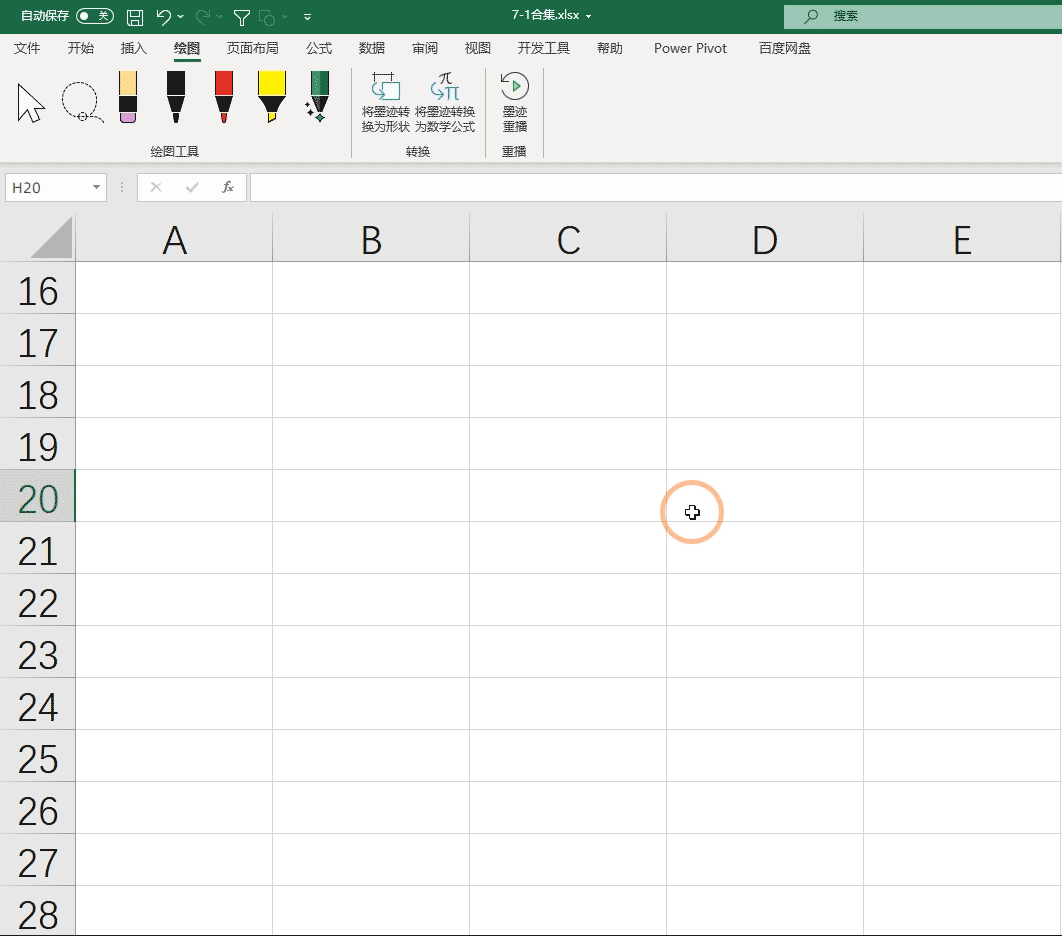Select column D header
Viewport: 1062px width, 936px height.
coord(765,240)
